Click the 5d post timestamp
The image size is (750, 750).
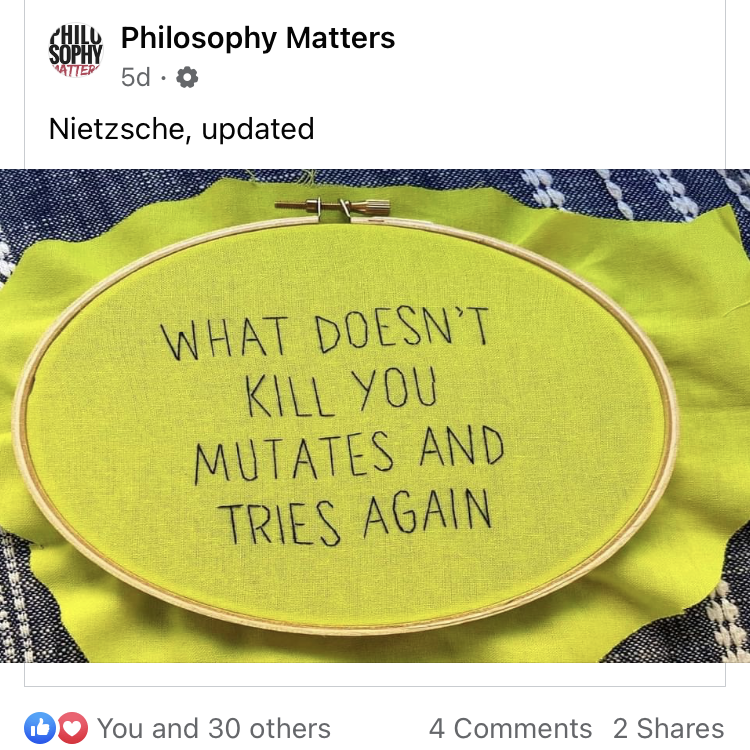point(135,77)
